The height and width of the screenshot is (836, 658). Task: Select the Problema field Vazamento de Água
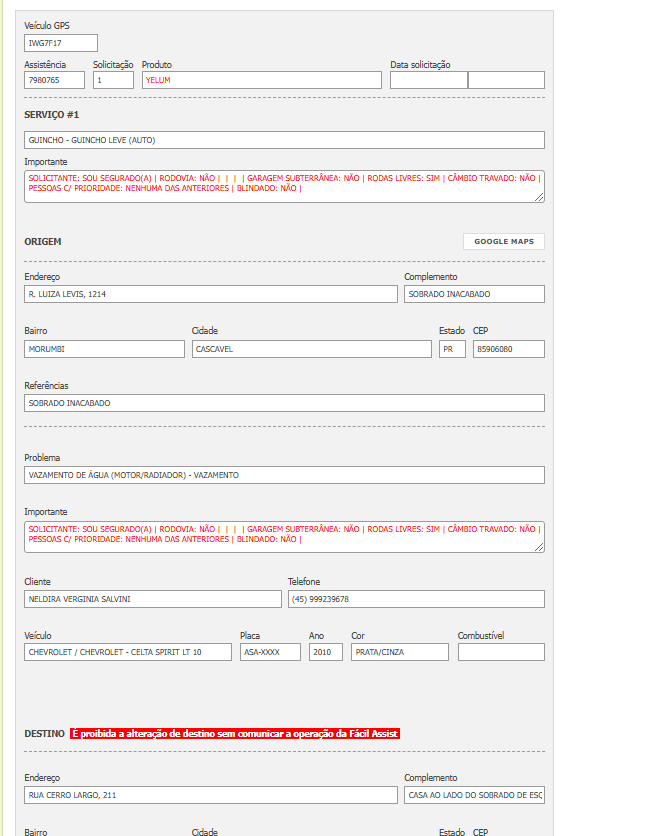(284, 475)
